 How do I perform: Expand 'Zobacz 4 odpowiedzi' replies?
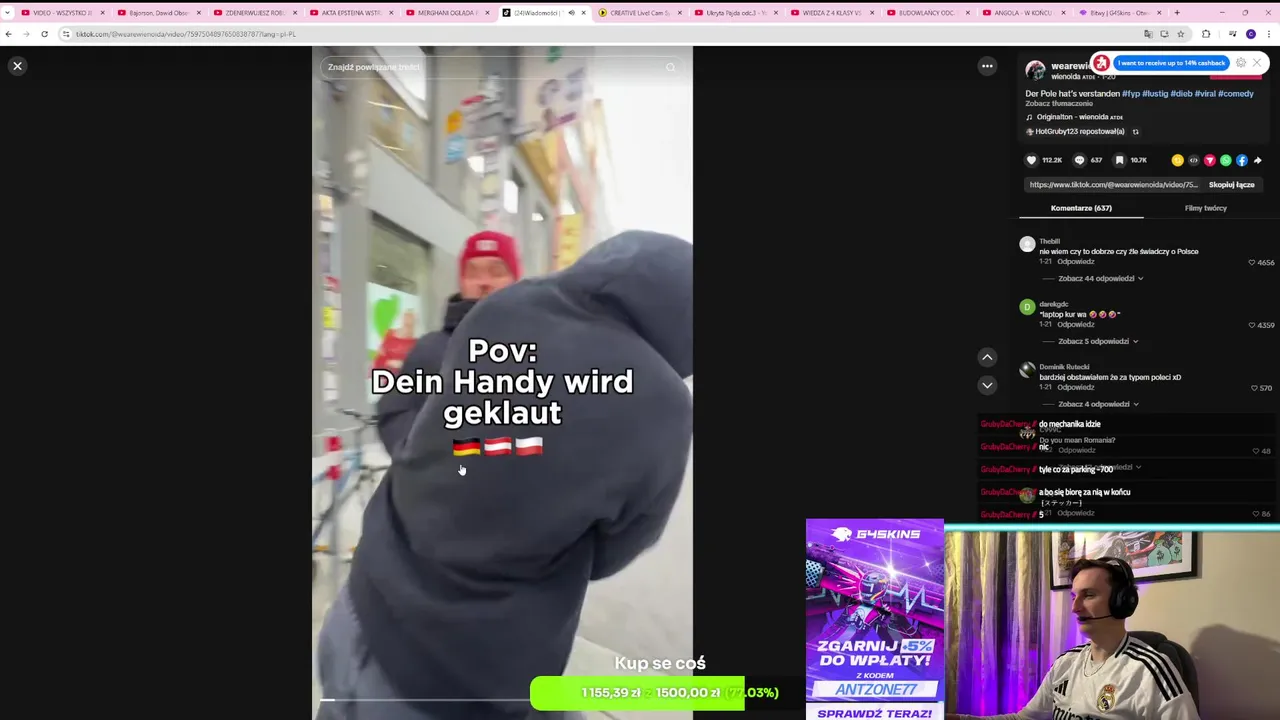click(x=1098, y=405)
